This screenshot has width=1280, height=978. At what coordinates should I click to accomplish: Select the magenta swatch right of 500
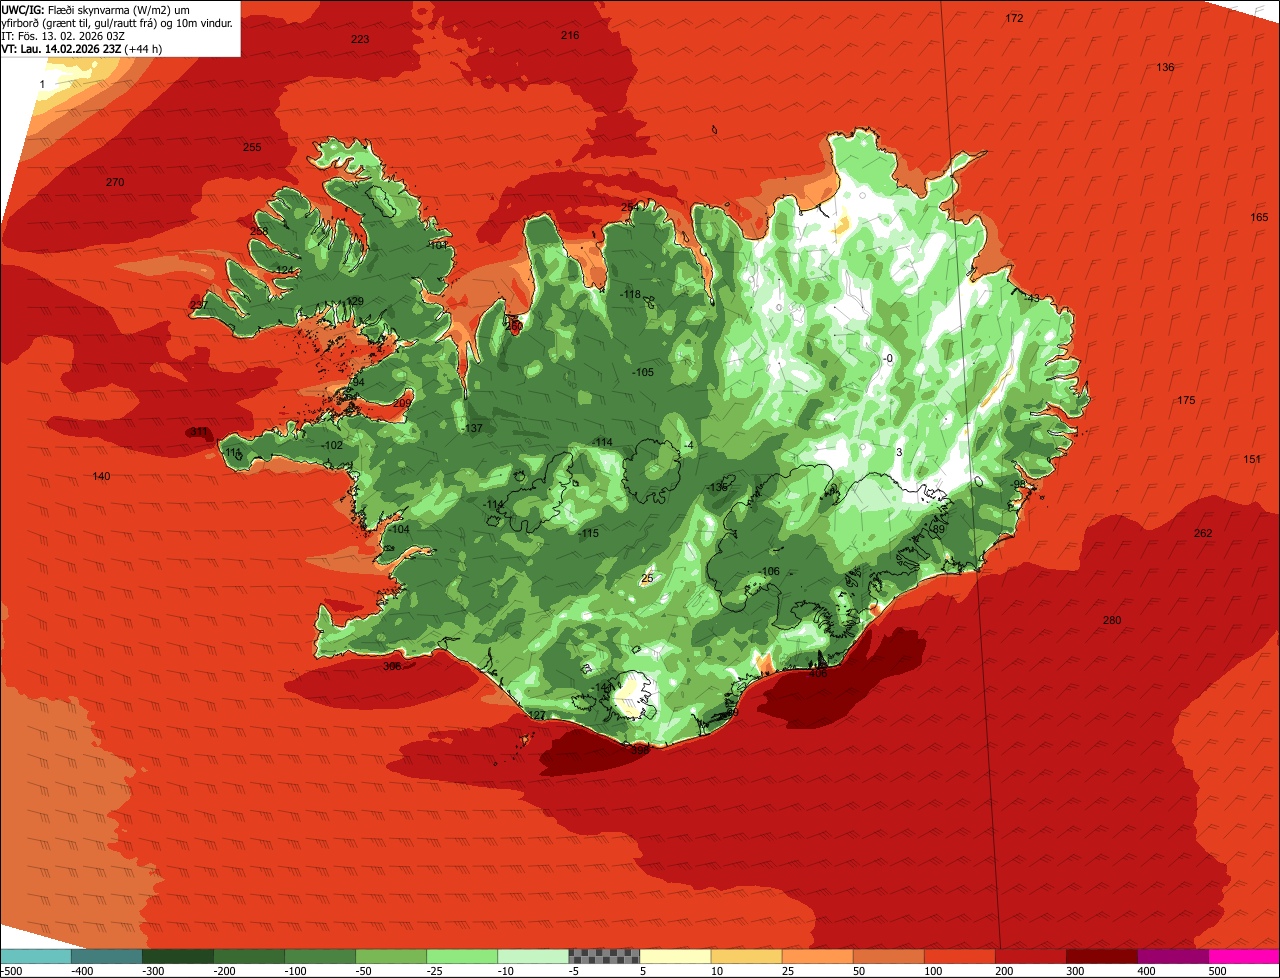(x=1243, y=956)
